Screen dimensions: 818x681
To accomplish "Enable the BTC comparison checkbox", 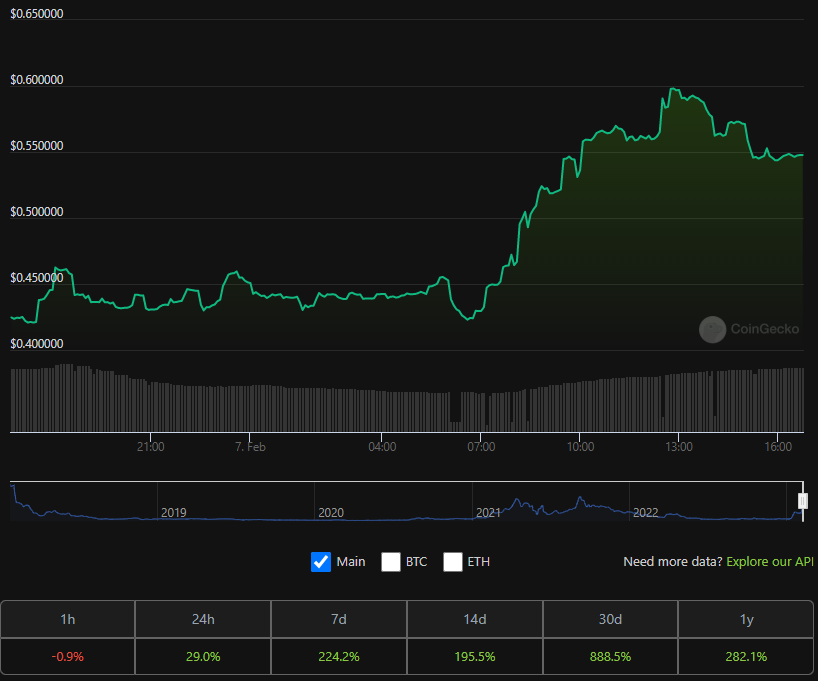I will (x=391, y=562).
